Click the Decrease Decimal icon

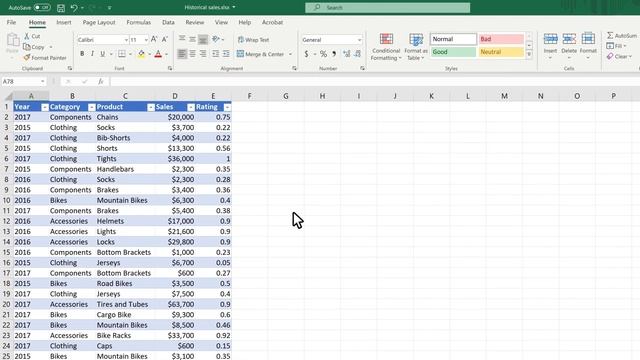coord(358,54)
